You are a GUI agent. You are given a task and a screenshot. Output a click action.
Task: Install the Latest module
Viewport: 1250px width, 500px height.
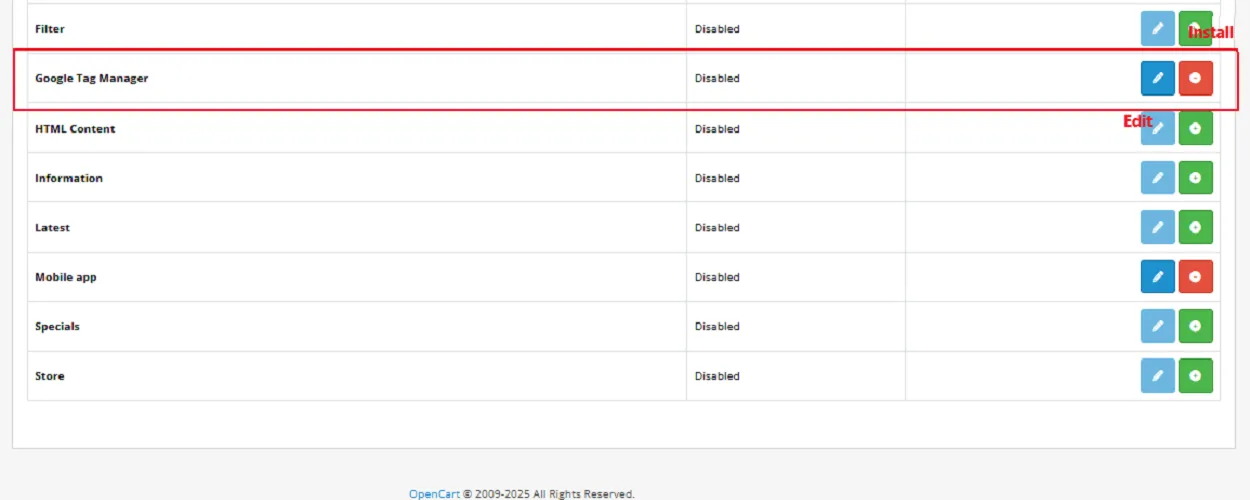click(1195, 227)
